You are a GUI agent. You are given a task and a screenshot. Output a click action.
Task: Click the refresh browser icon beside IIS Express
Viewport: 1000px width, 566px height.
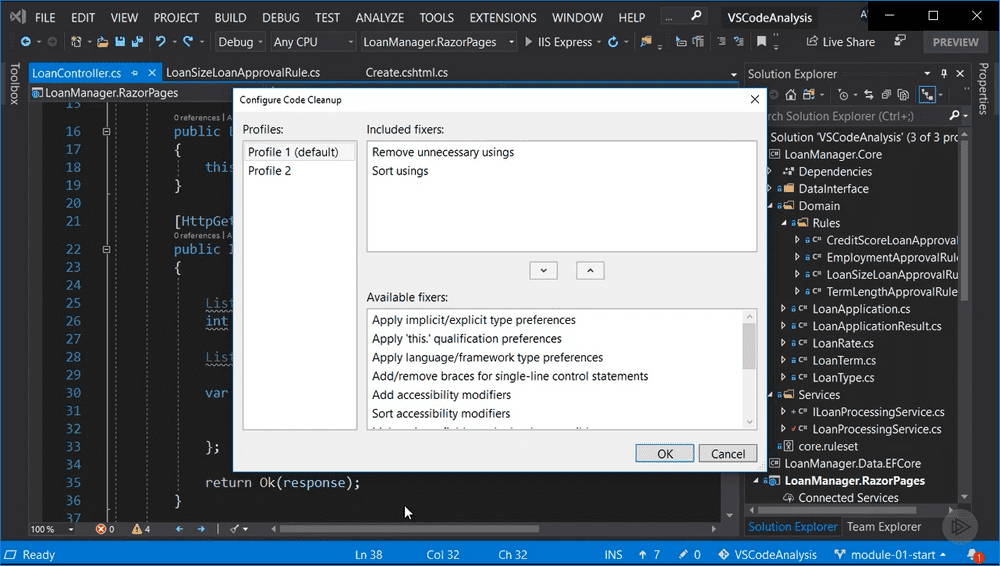pyautogui.click(x=613, y=42)
